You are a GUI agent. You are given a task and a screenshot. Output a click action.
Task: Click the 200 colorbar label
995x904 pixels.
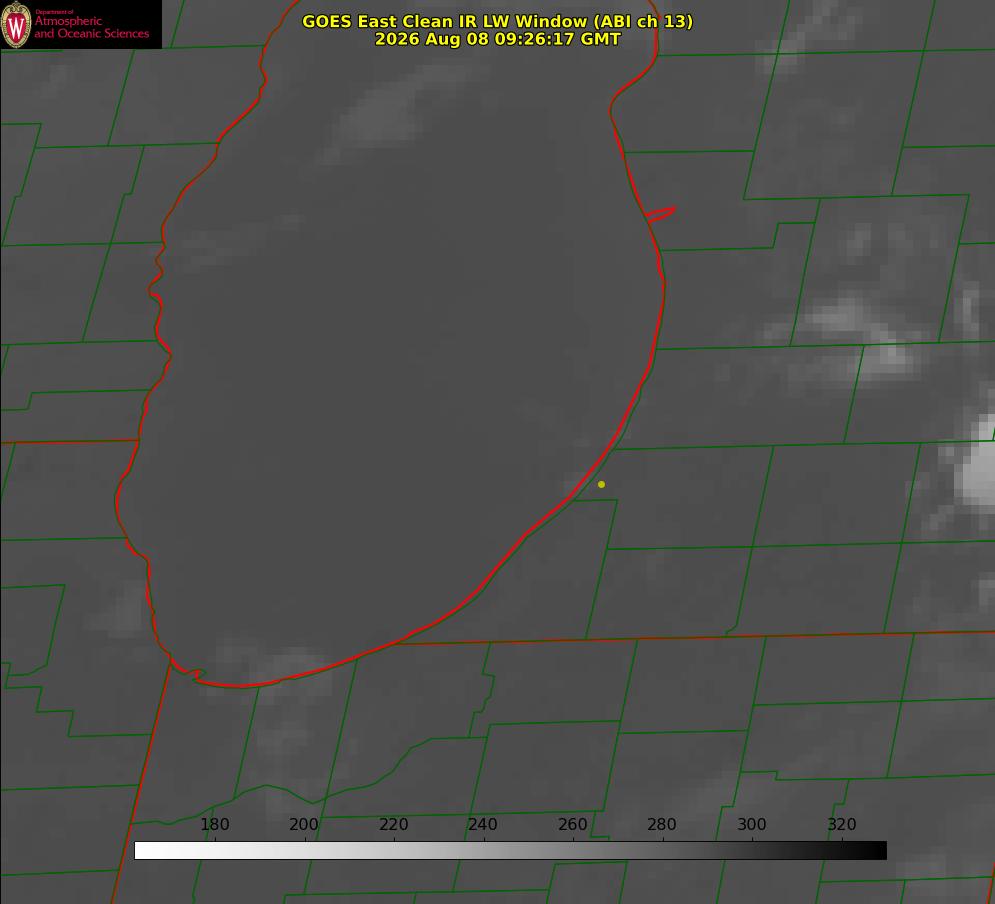point(304,824)
